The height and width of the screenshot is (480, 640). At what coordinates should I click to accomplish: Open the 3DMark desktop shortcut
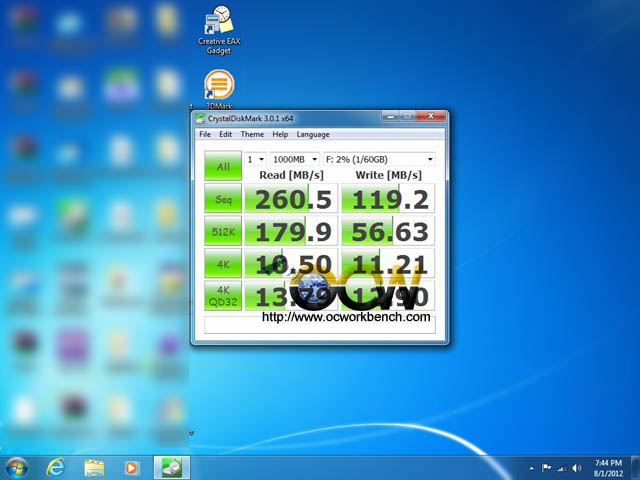click(219, 89)
